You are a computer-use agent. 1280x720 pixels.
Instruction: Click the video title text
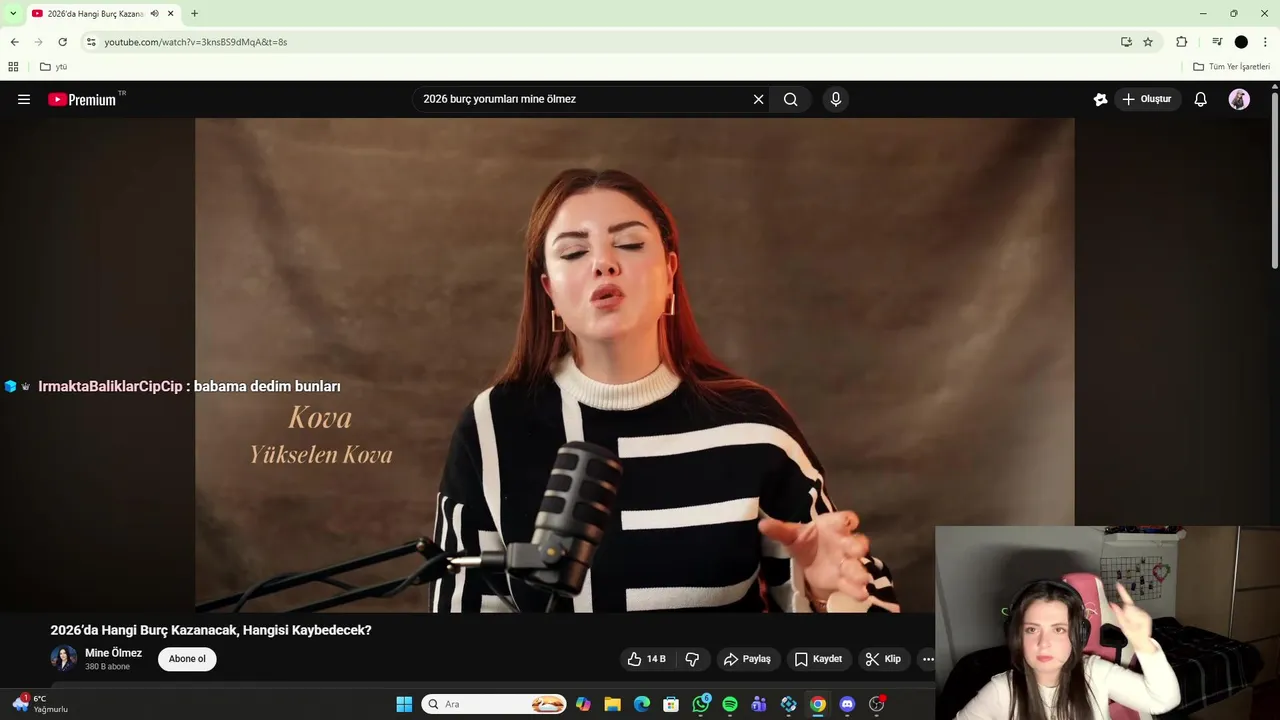(211, 630)
